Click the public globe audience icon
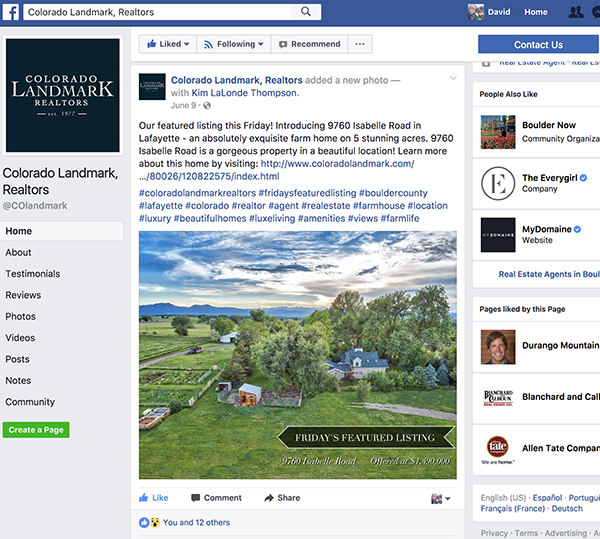 click(x=207, y=106)
